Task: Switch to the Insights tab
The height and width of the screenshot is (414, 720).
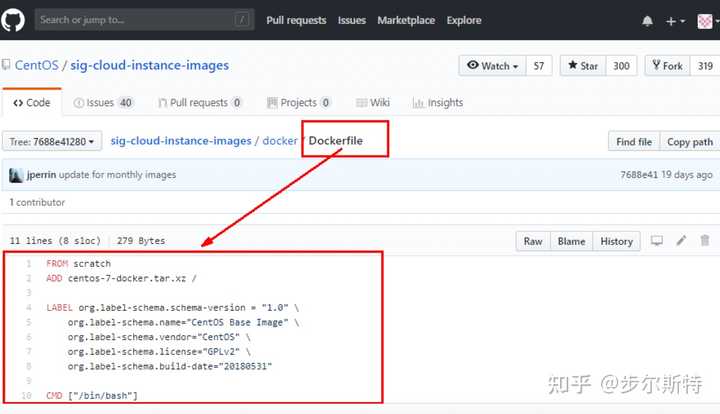Action: [x=438, y=102]
